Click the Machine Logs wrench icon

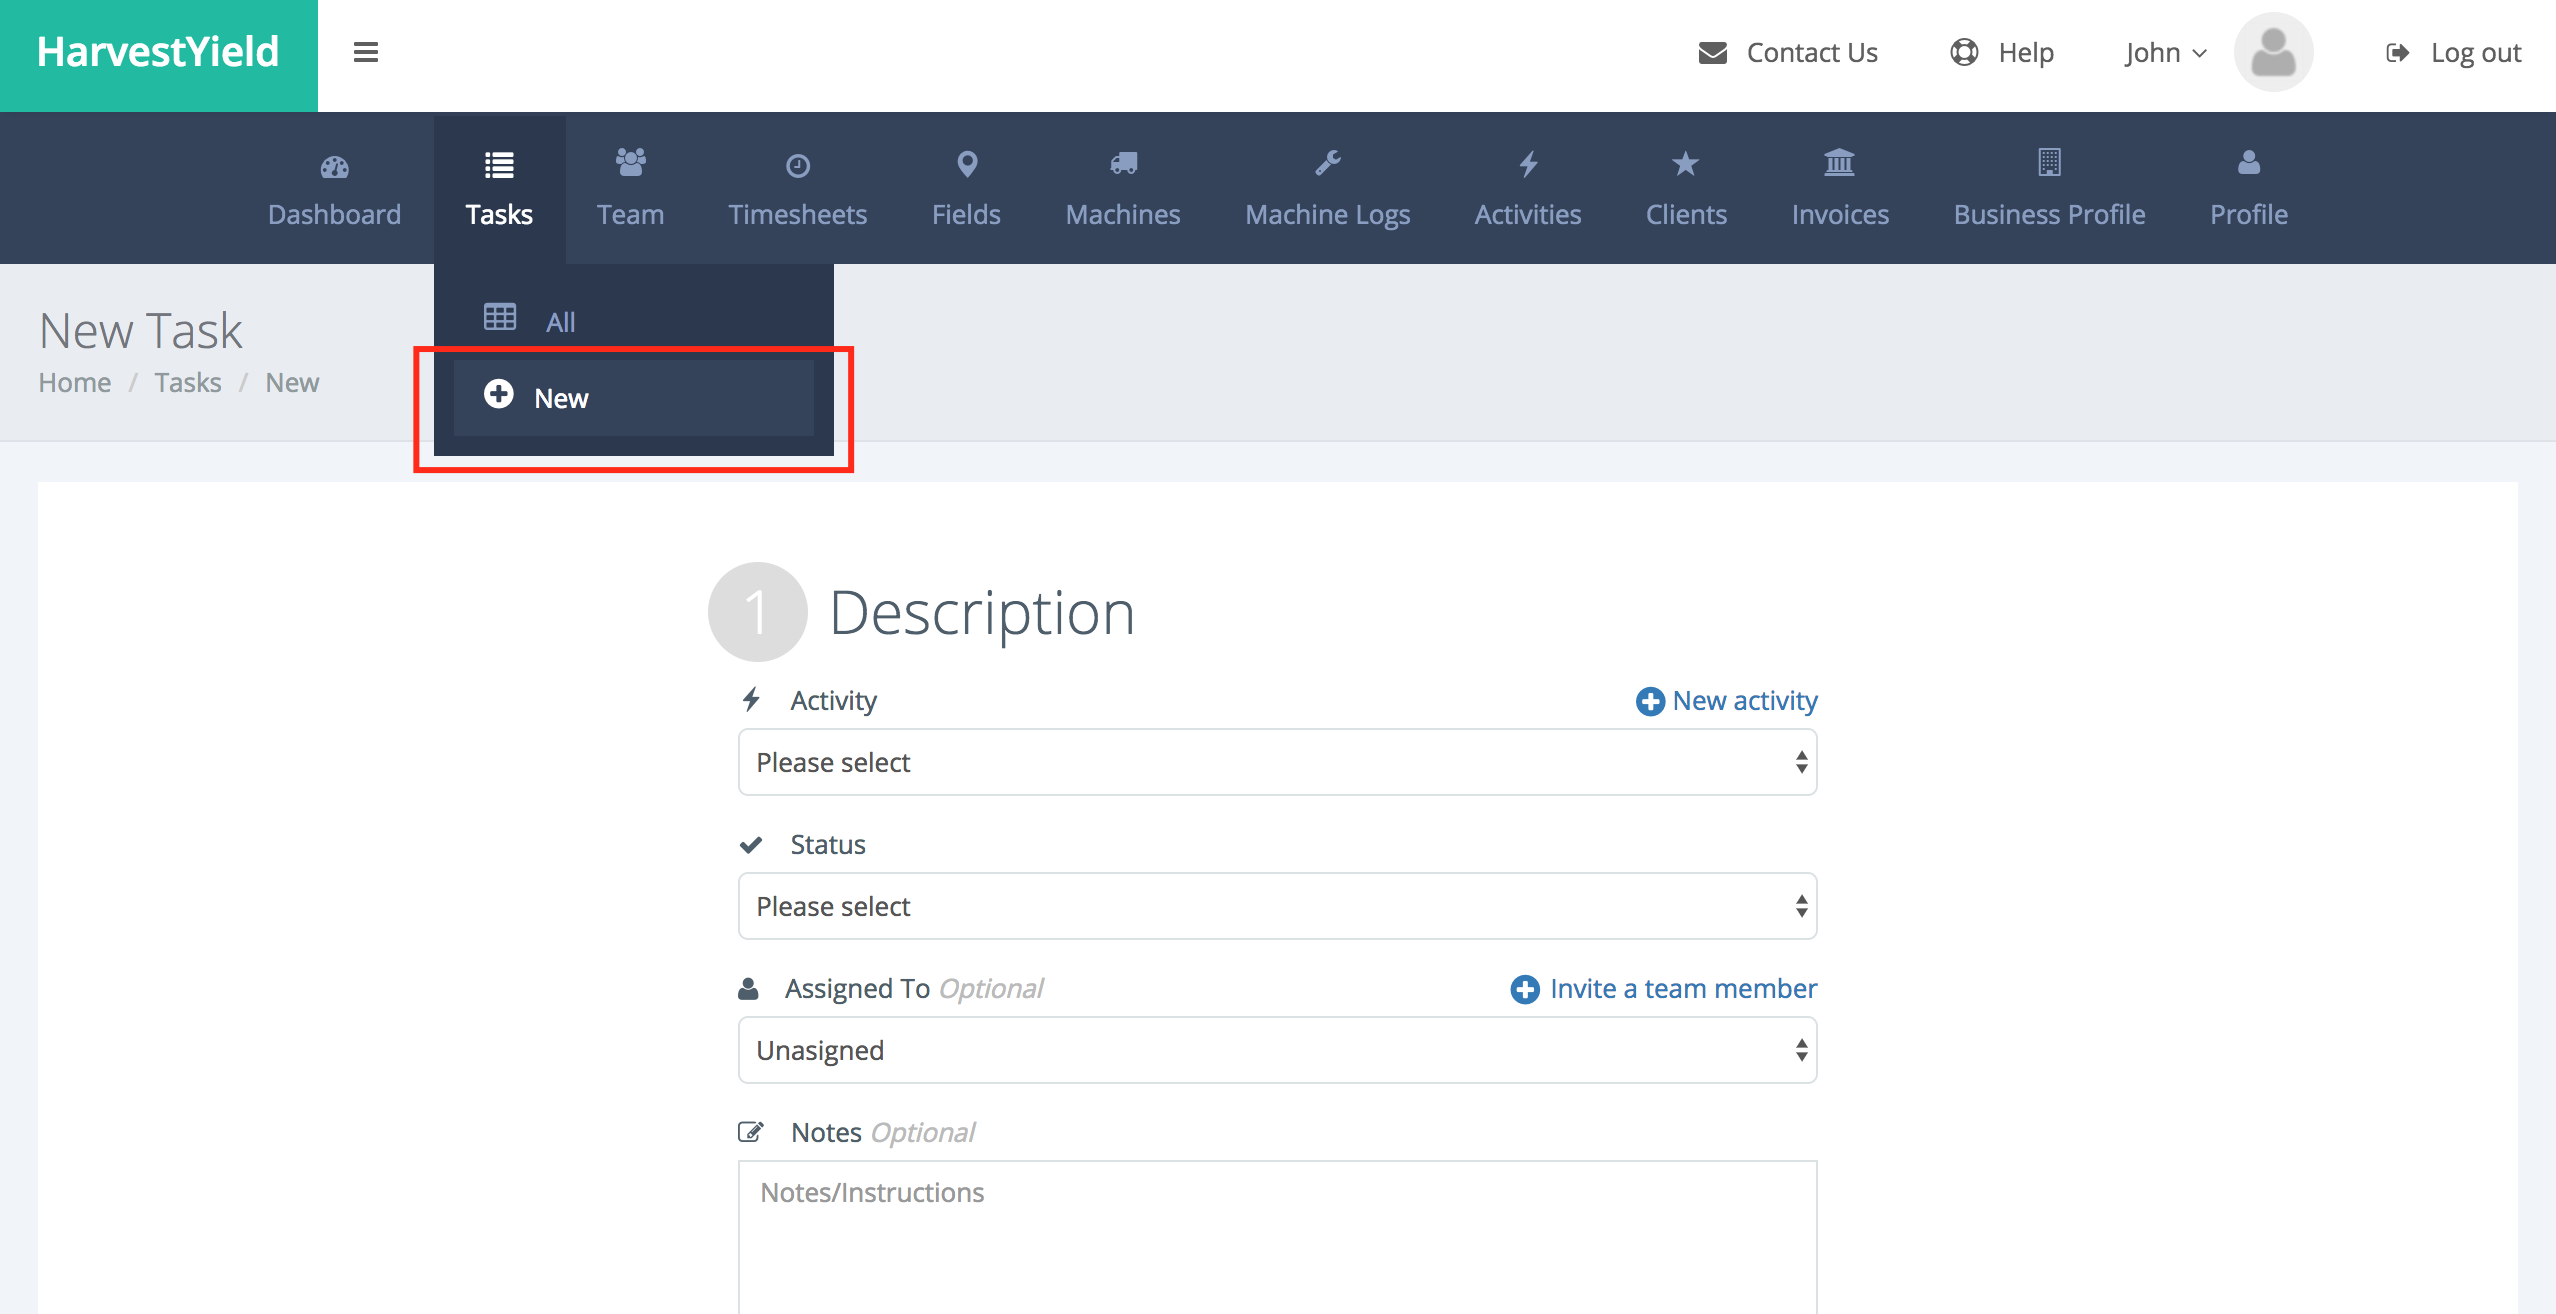[1327, 163]
